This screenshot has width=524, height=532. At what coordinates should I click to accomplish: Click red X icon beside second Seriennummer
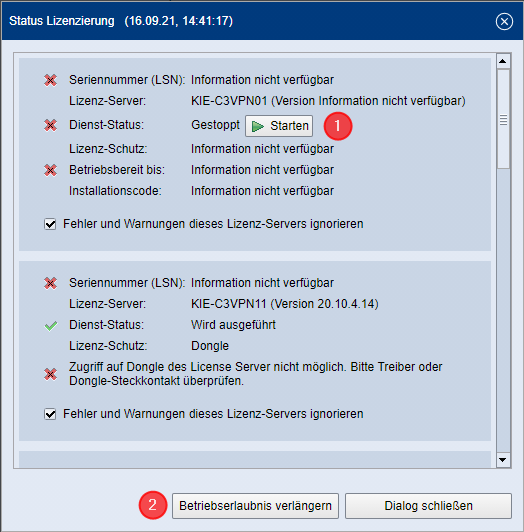coord(50,283)
